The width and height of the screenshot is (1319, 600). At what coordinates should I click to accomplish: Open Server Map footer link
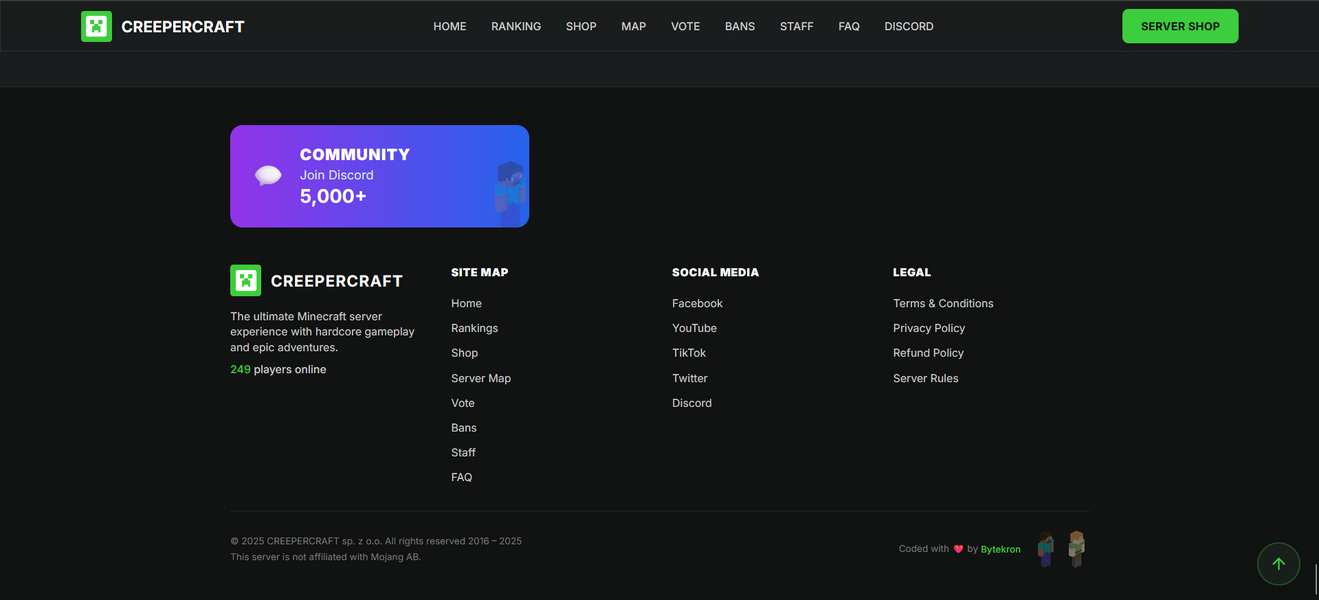481,378
